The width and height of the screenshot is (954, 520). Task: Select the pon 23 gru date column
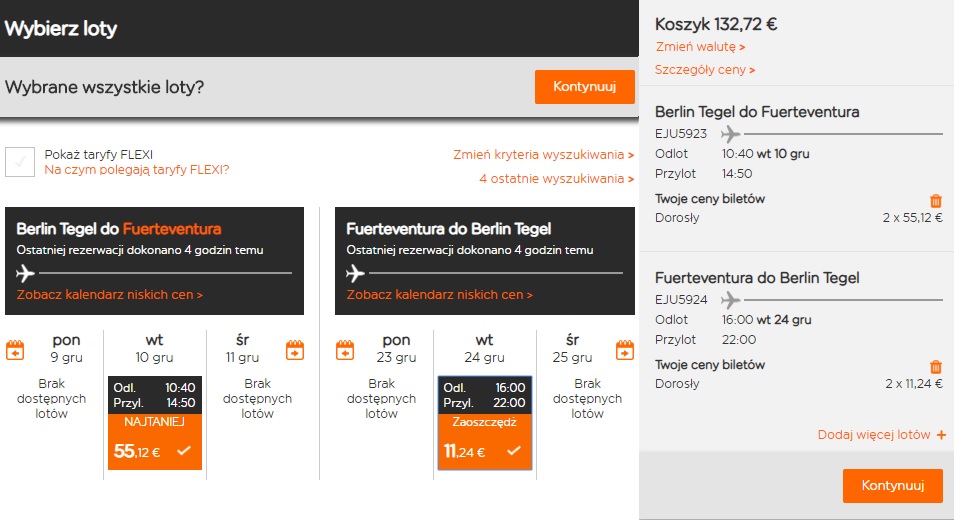pos(396,348)
